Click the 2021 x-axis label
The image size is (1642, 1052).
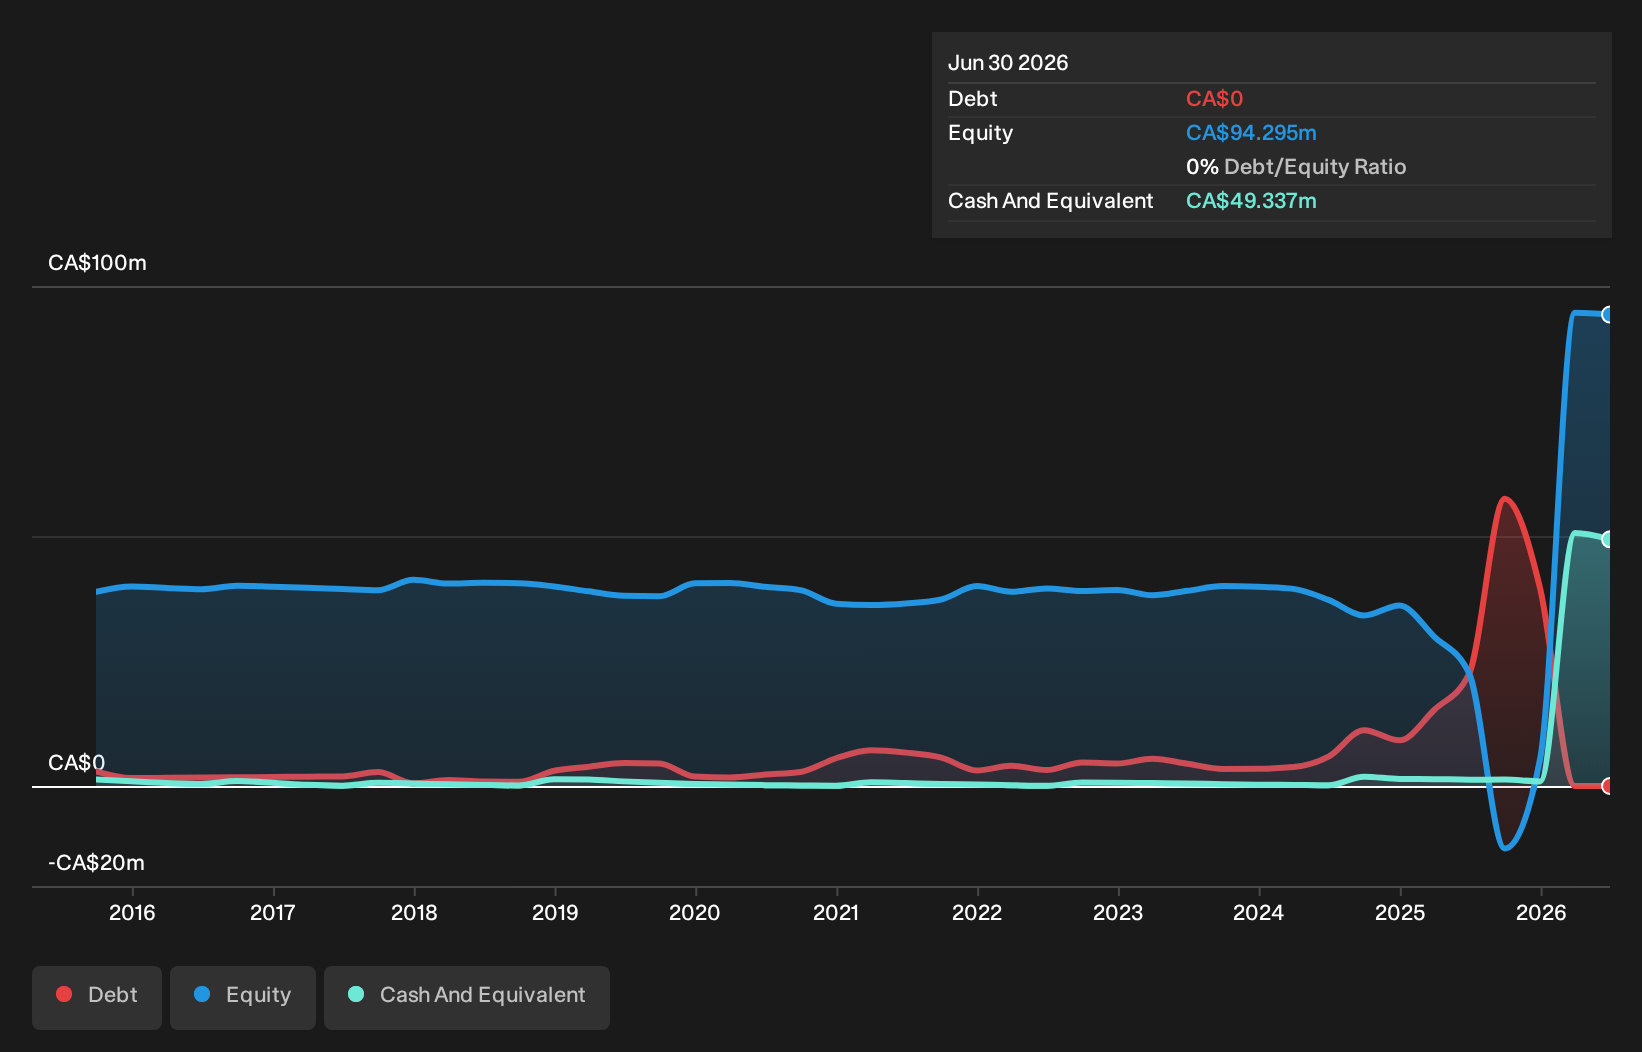pos(836,912)
